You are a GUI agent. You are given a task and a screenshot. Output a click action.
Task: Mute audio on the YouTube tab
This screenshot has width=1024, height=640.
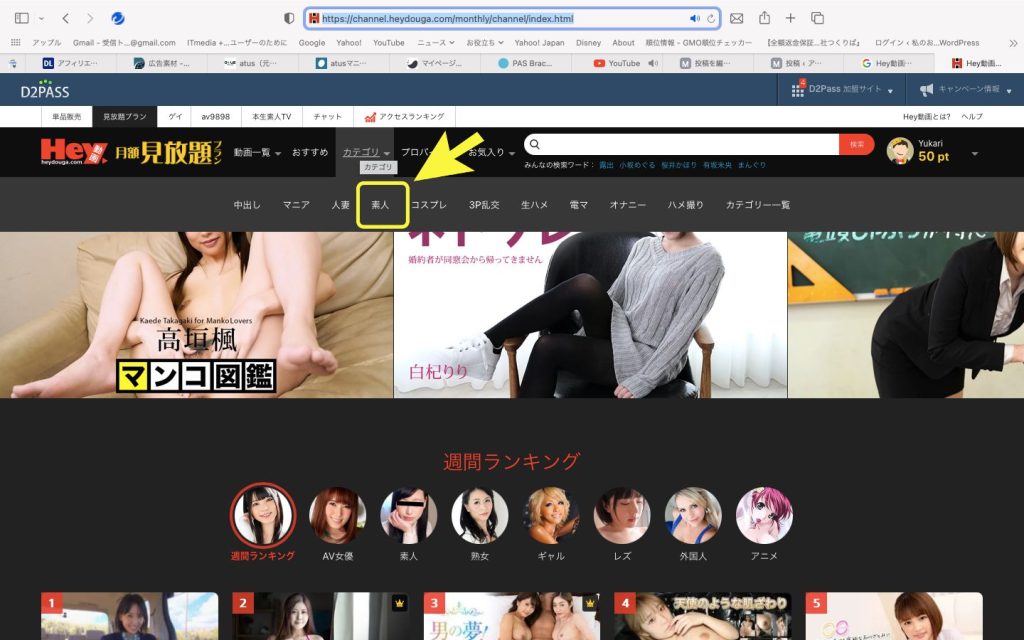pyautogui.click(x=652, y=63)
